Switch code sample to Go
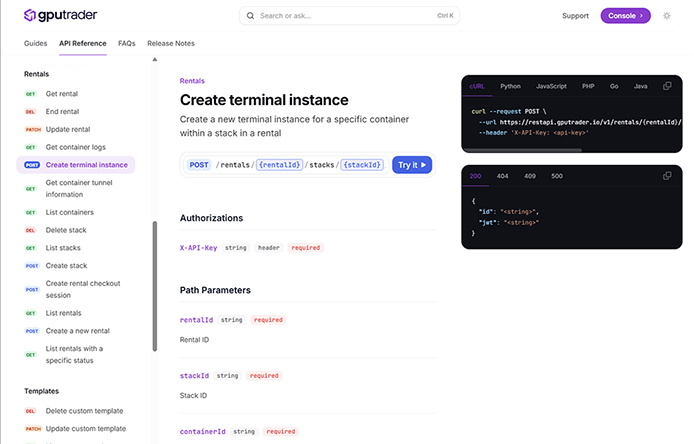 coord(614,86)
